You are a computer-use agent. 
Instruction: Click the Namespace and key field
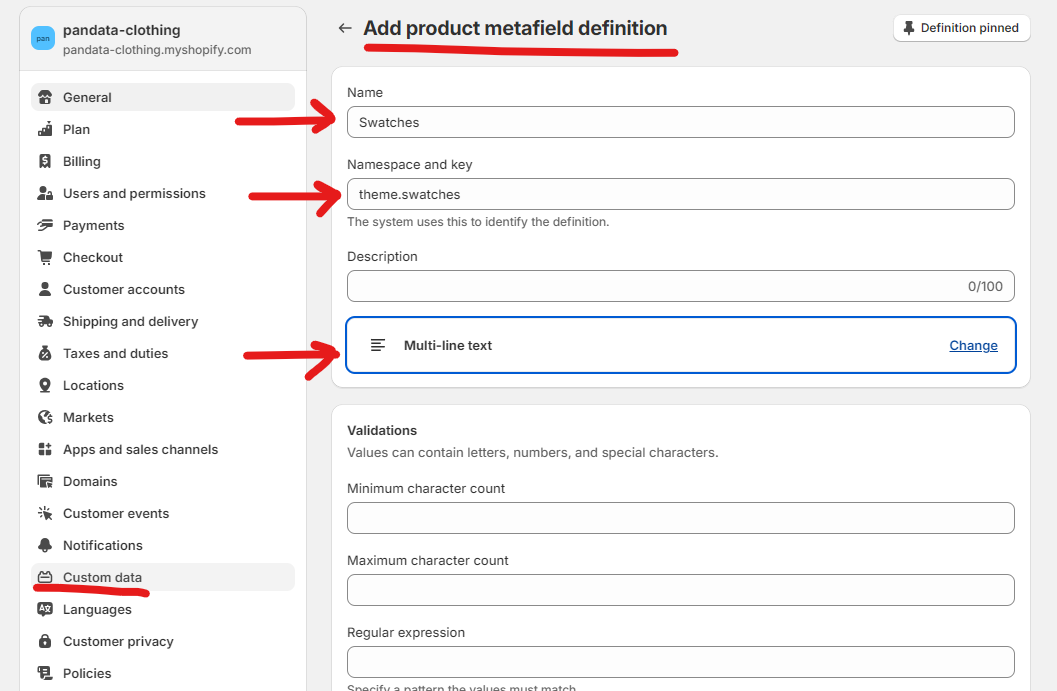(x=680, y=194)
